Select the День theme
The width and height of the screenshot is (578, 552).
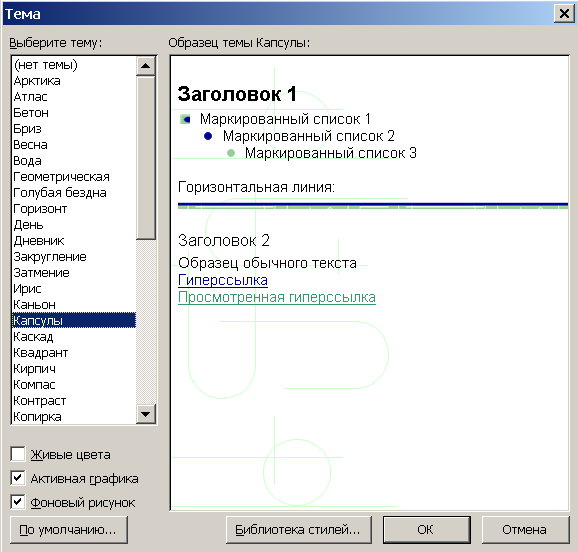point(74,225)
